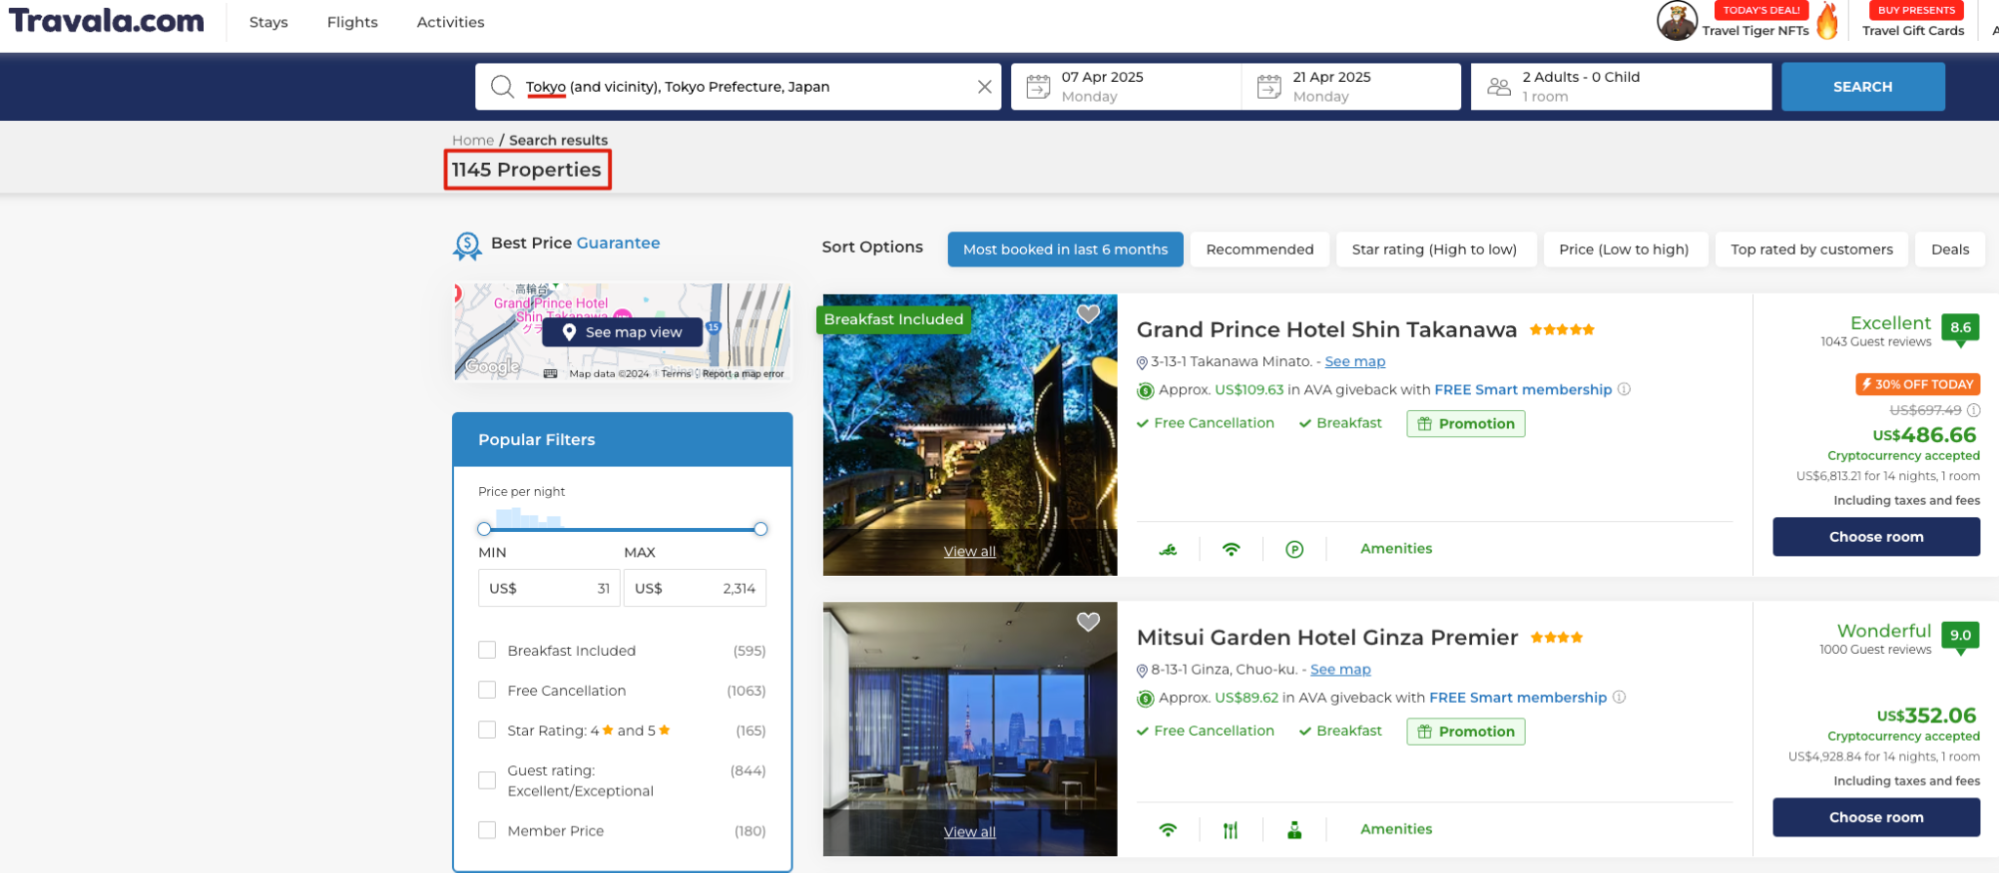Clear the Tokyo destination search field
Image resolution: width=1999 pixels, height=873 pixels.
pyautogui.click(x=984, y=87)
